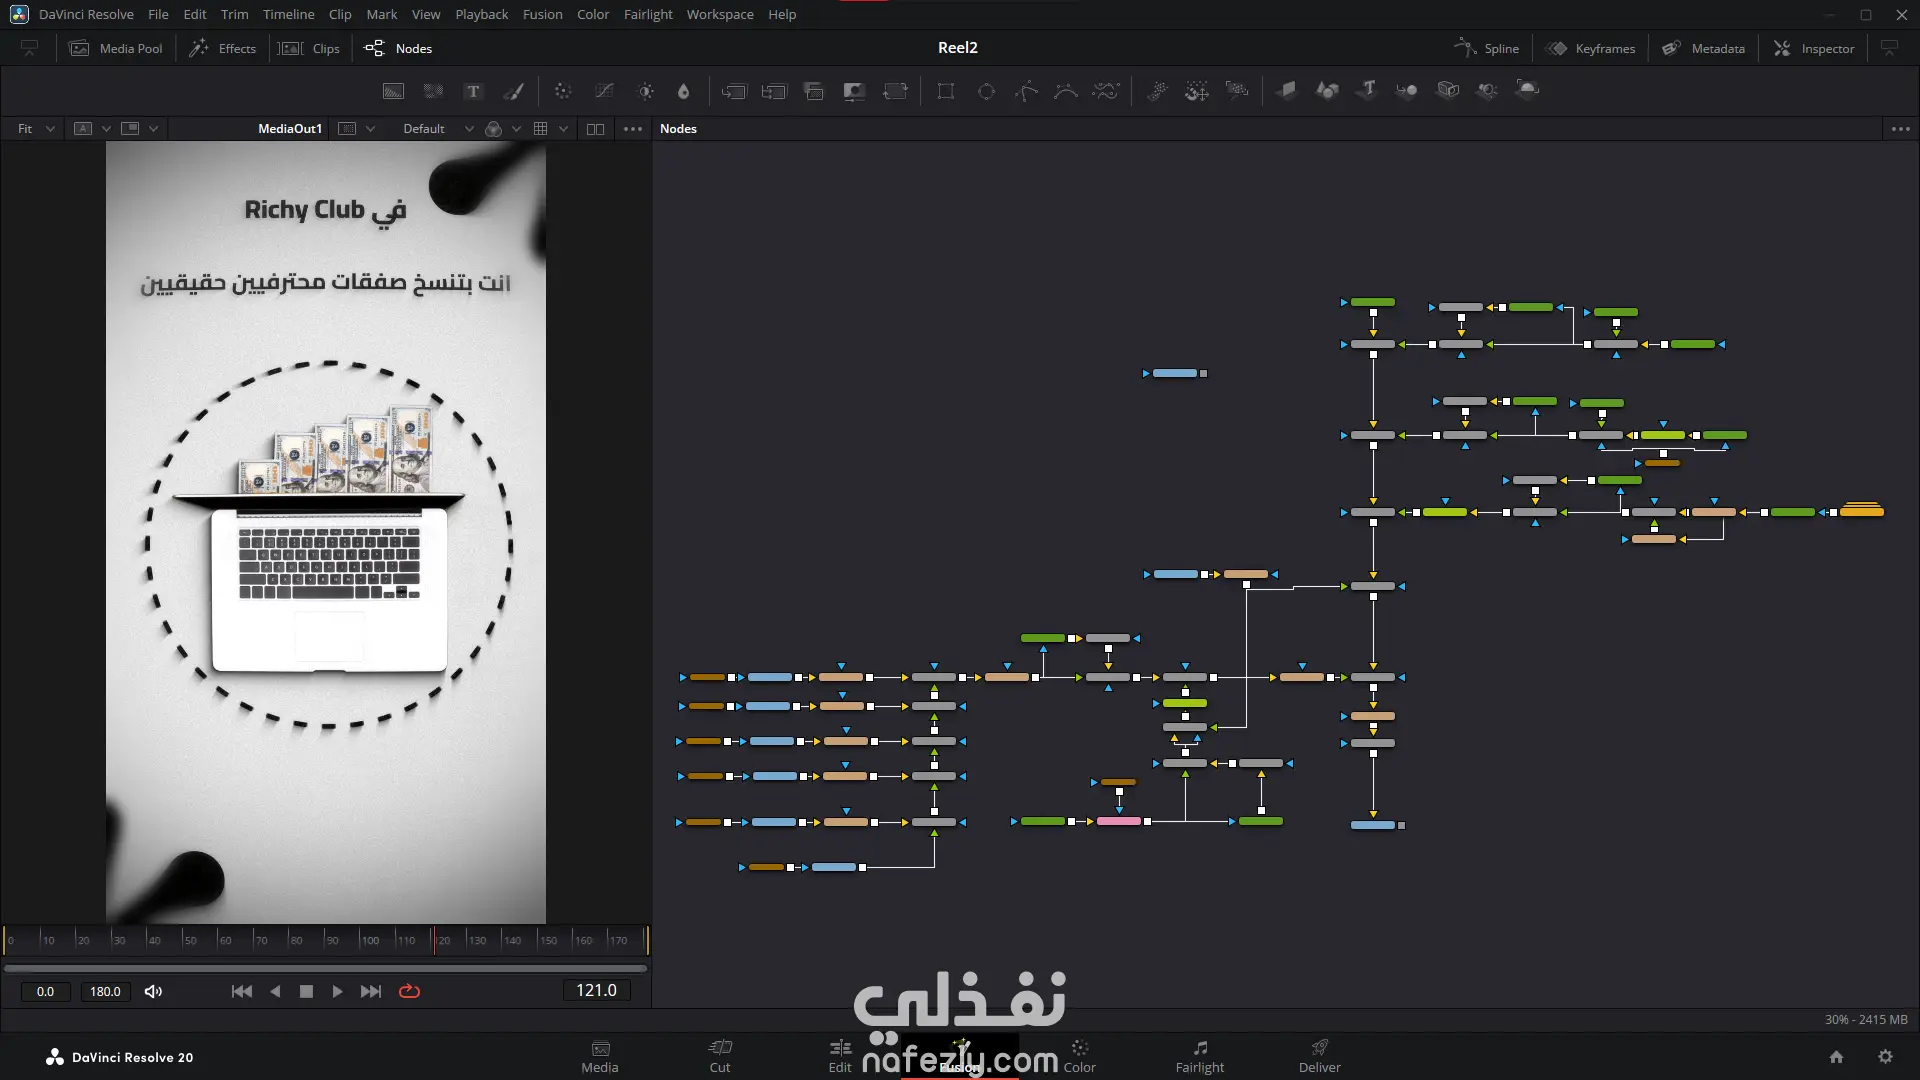Add an Ellipse mask tool
The height and width of the screenshot is (1080, 1920).
[986, 91]
